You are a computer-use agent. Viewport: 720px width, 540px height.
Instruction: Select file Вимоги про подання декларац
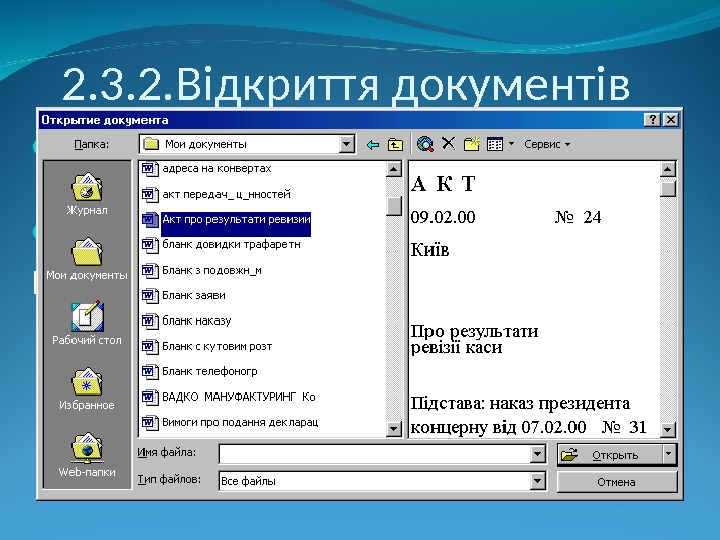pyautogui.click(x=240, y=422)
